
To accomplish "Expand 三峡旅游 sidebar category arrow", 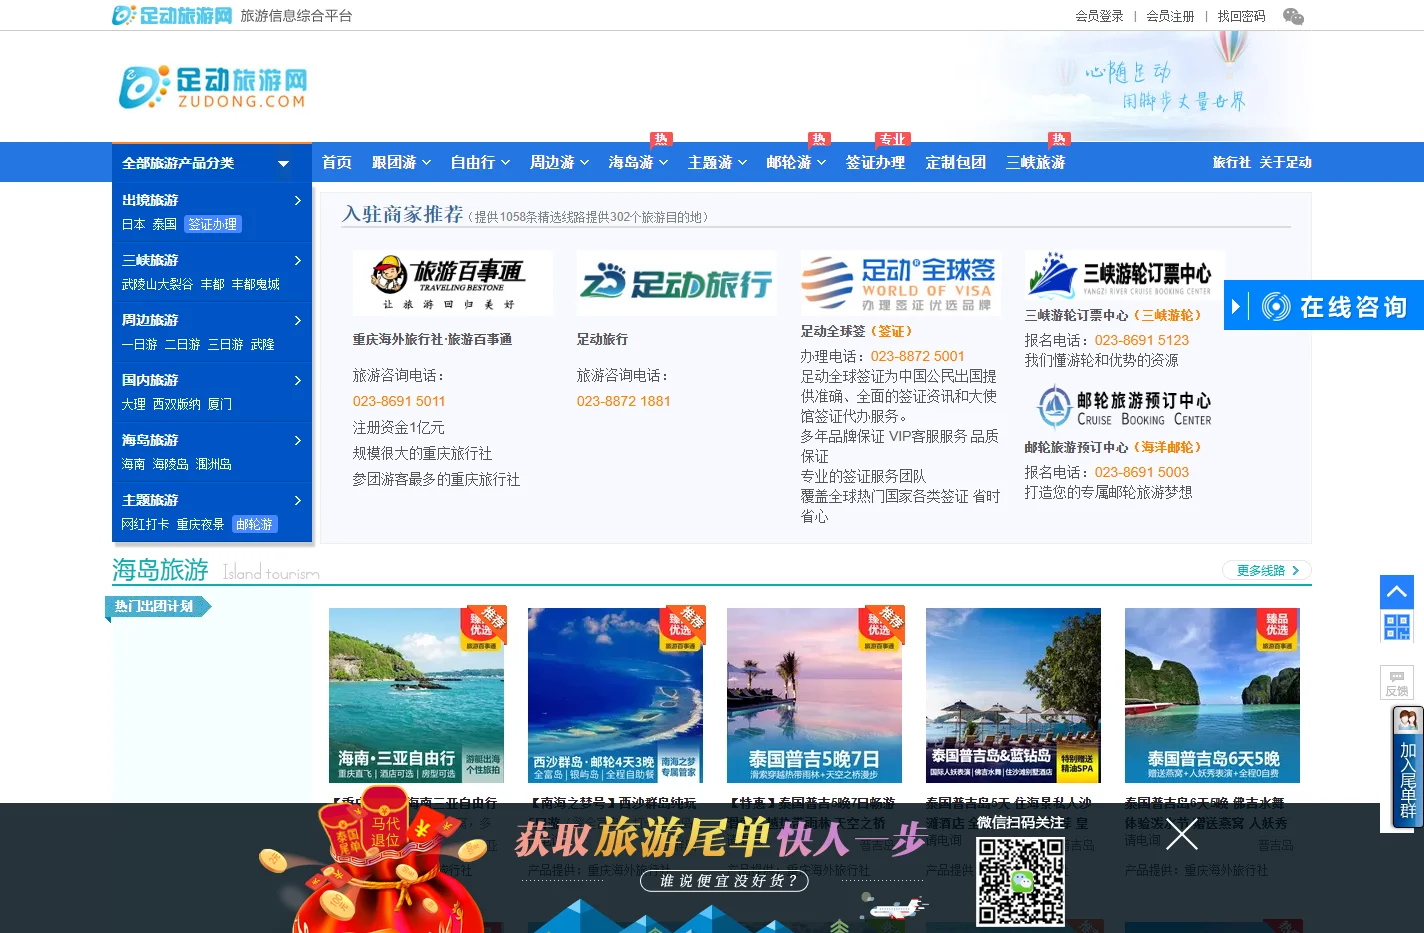I will tap(297, 260).
